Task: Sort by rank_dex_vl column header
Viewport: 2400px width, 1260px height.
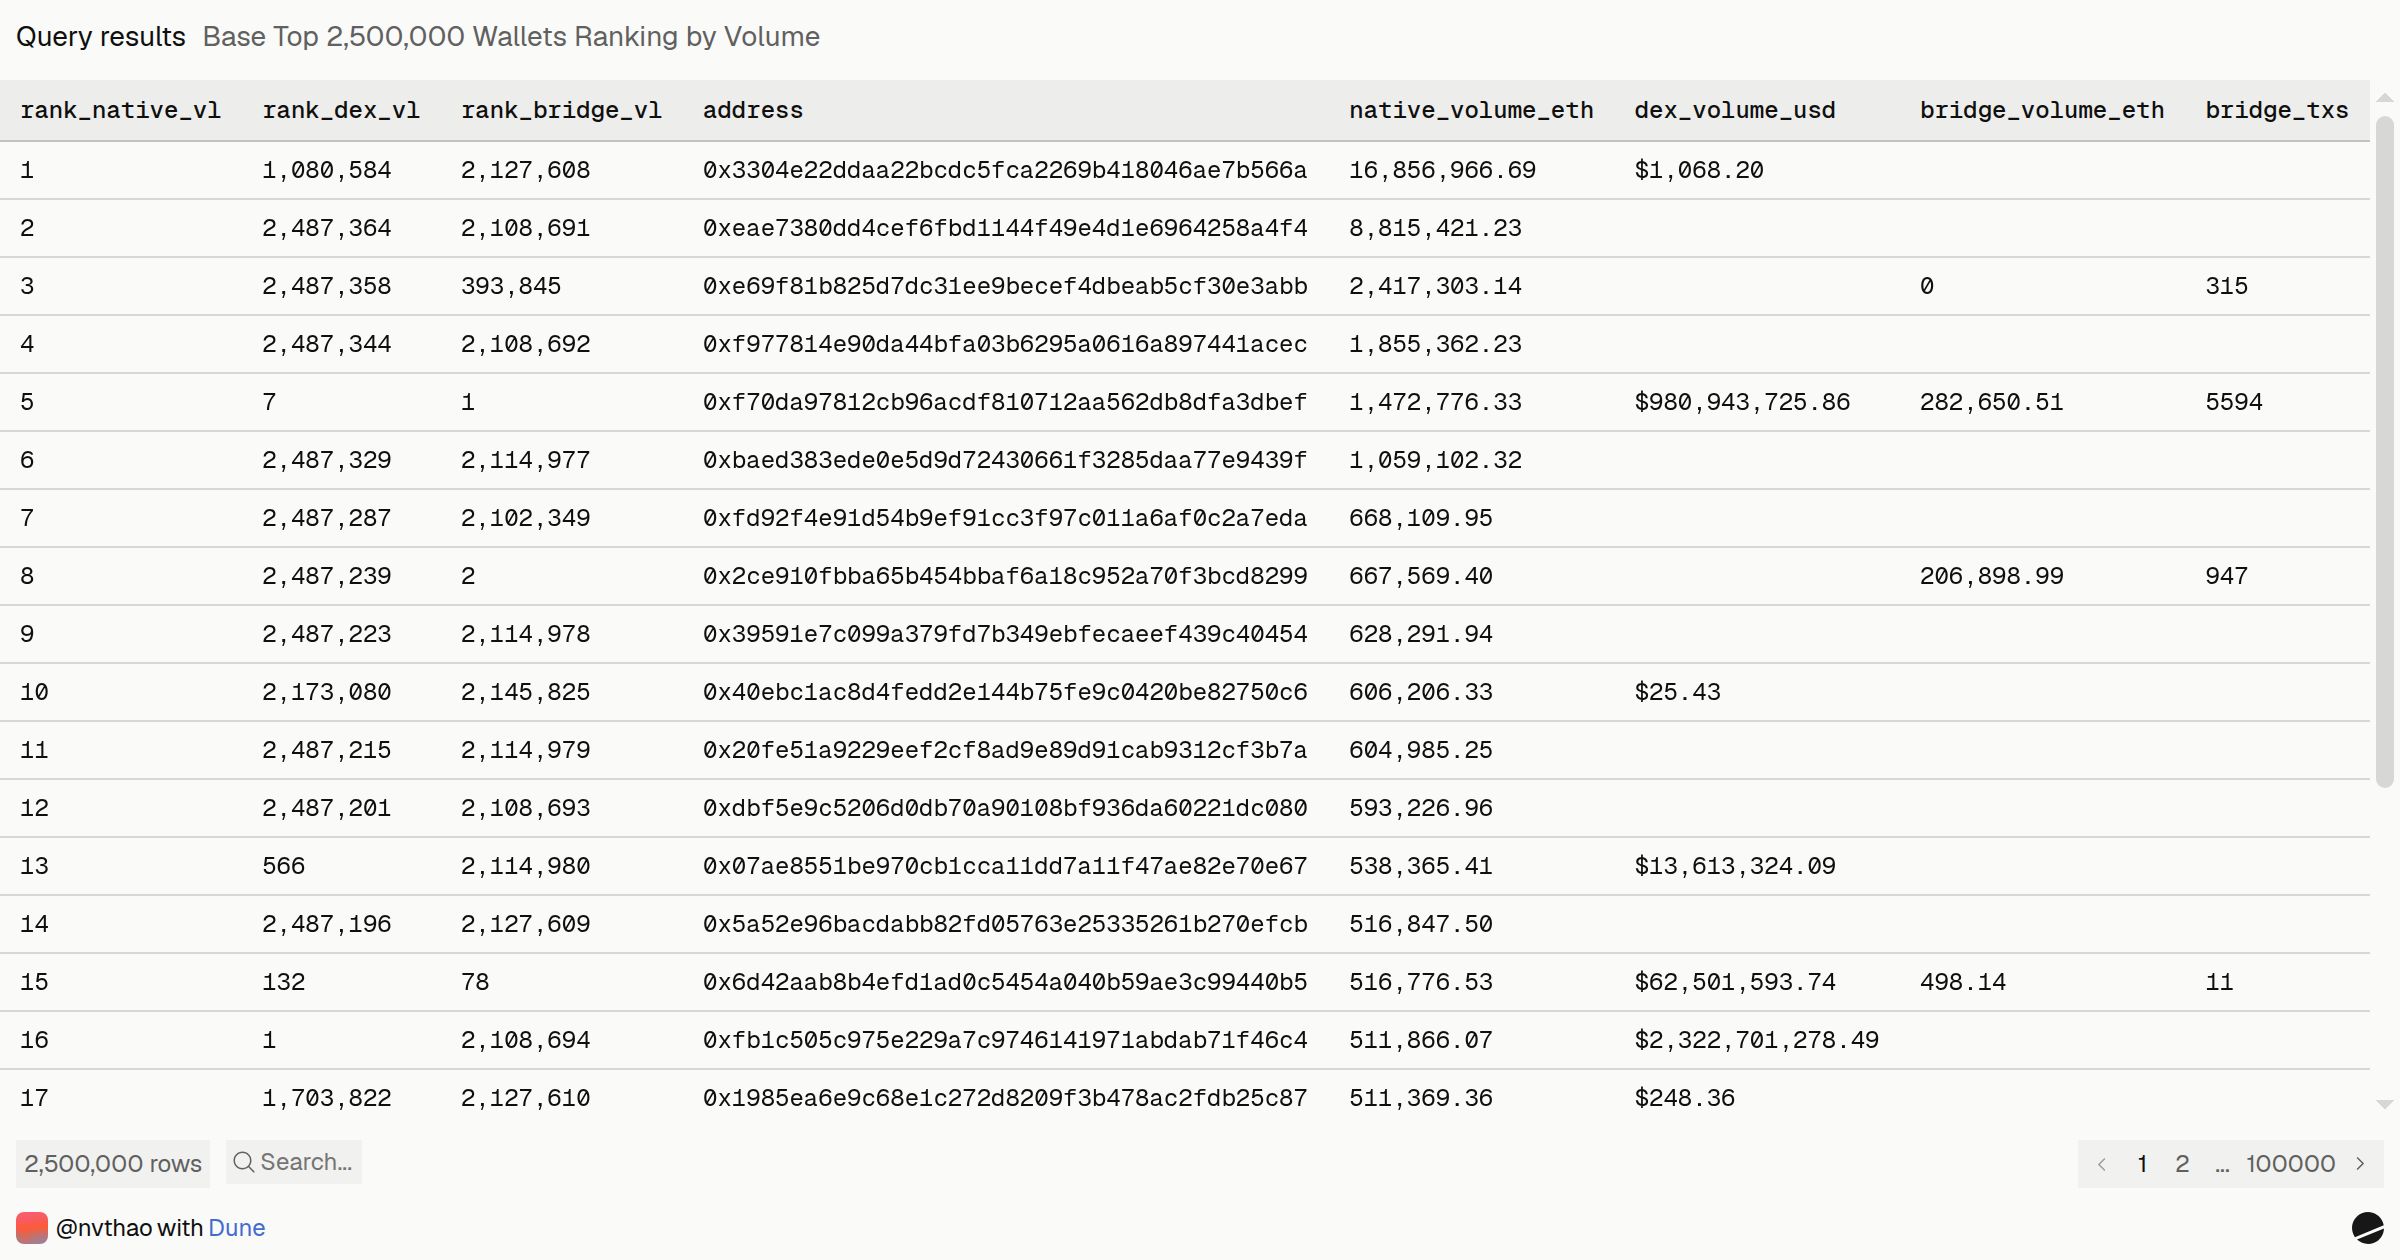Action: point(341,110)
